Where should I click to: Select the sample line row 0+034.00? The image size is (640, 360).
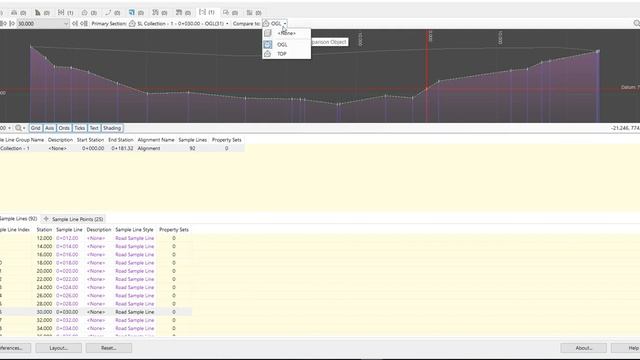coord(96,328)
